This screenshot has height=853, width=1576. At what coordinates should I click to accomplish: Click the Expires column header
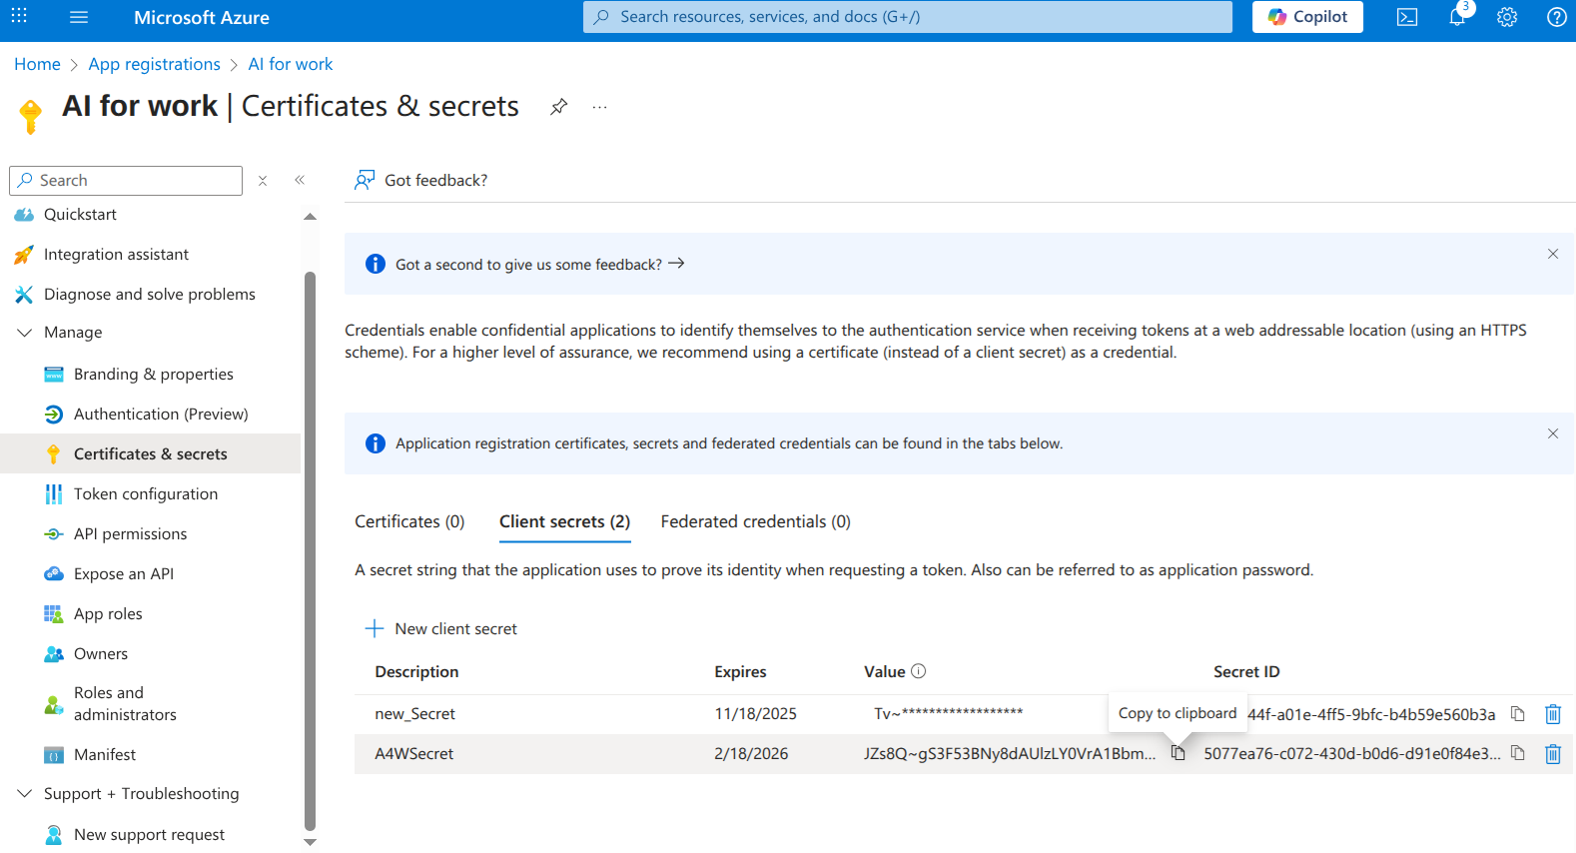click(740, 672)
